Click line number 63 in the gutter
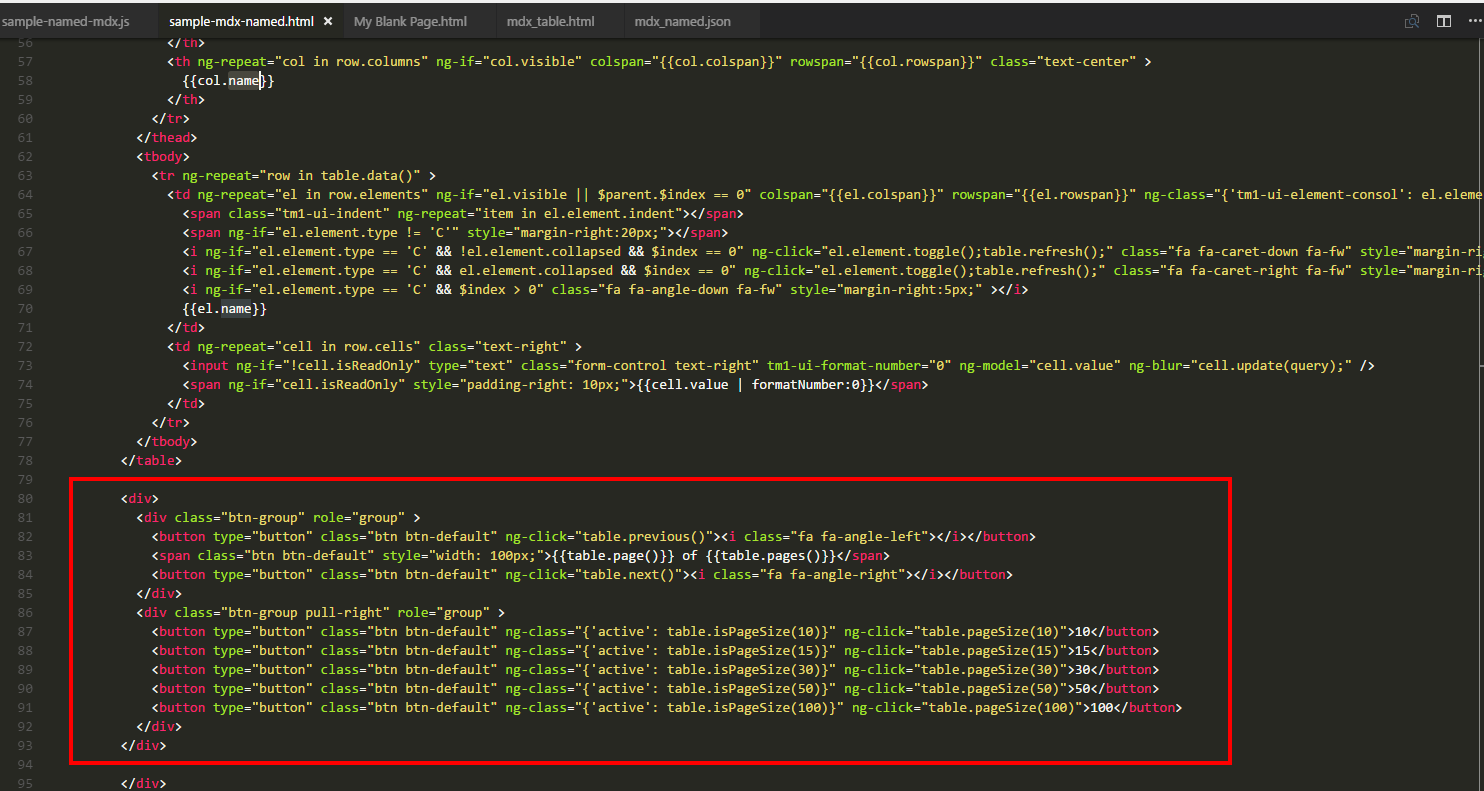Image resolution: width=1484 pixels, height=791 pixels. coord(25,176)
